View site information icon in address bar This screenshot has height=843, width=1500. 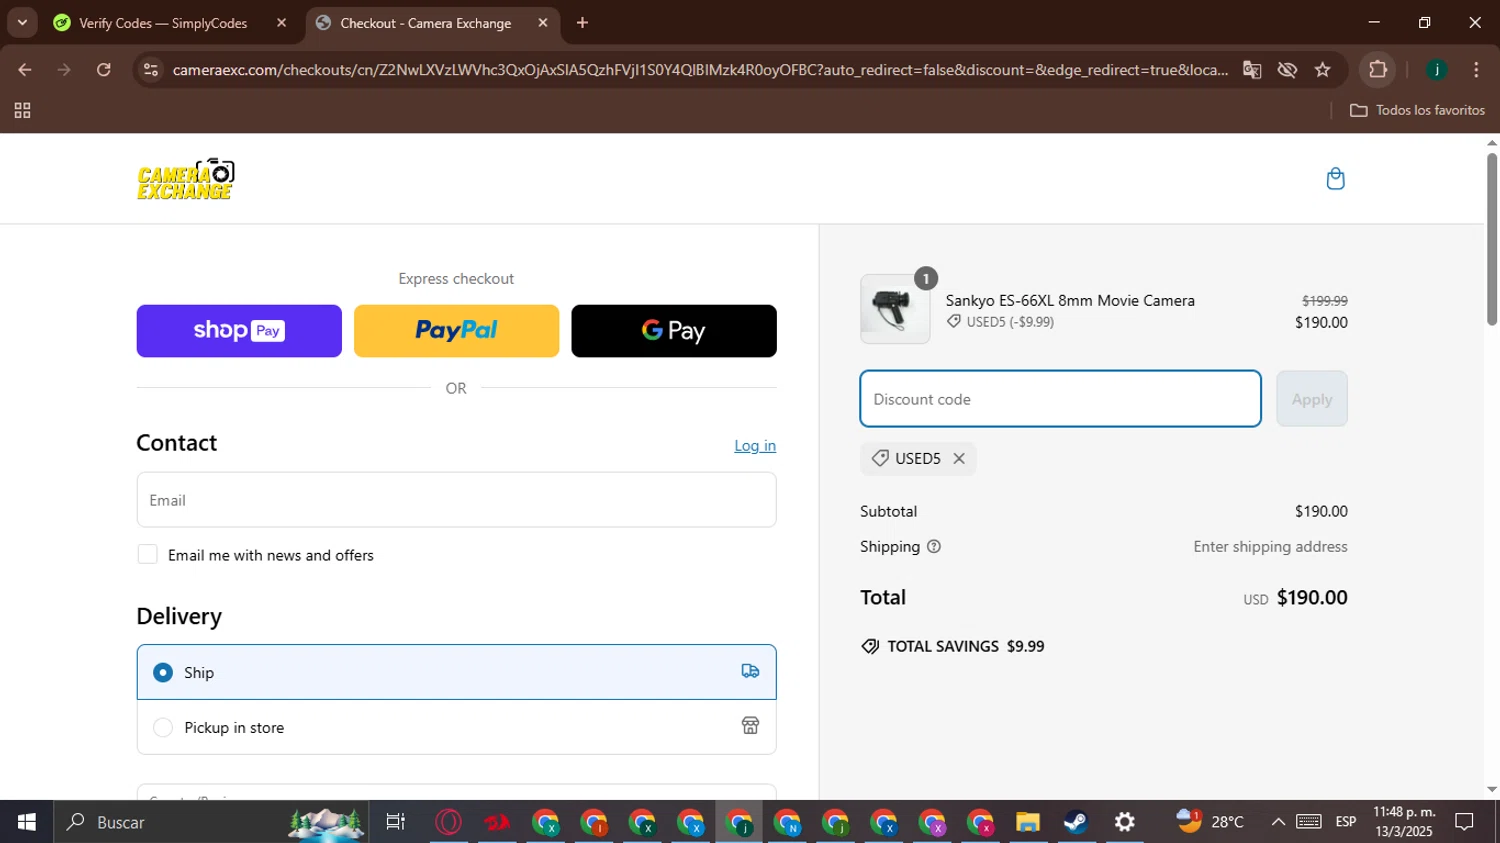[x=151, y=70]
